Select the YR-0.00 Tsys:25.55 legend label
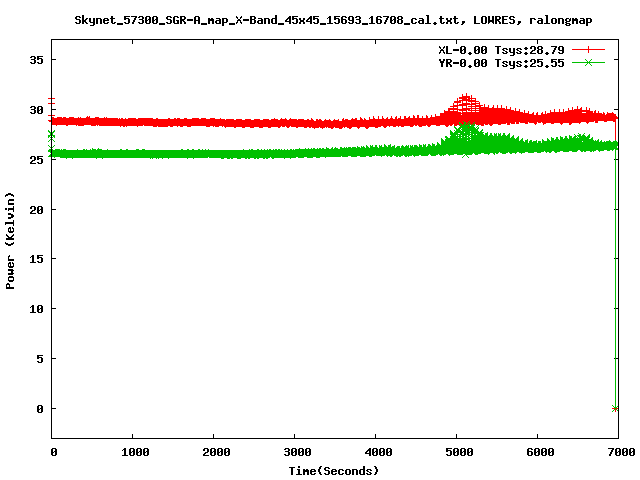The image size is (640, 480). coord(501,63)
